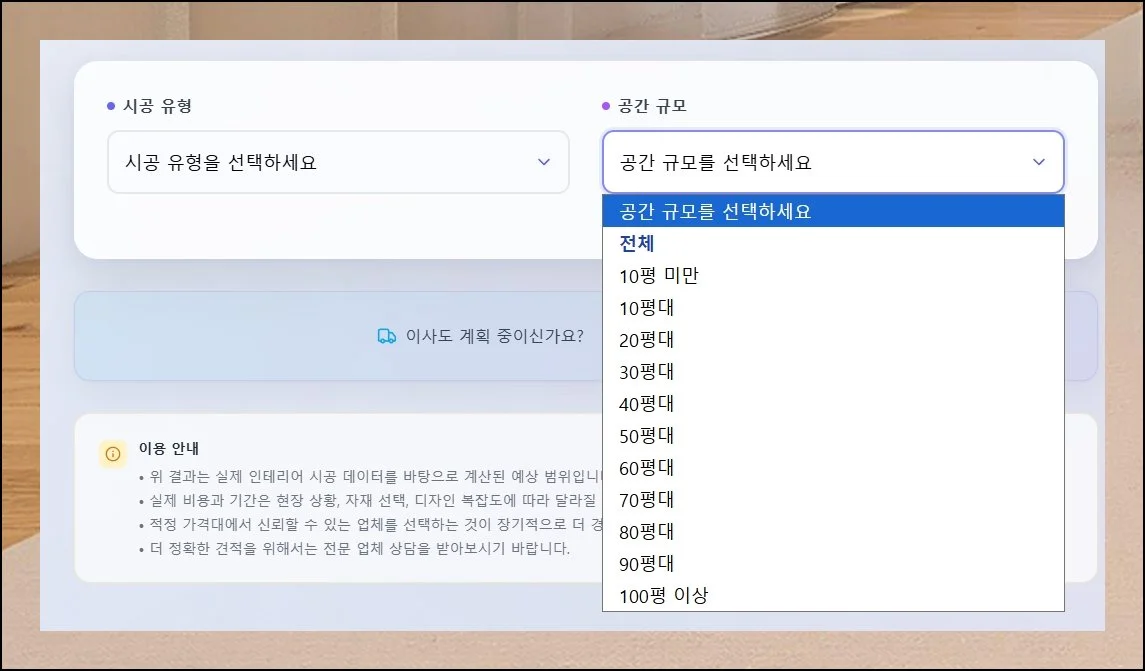Choose the 10평 미만 option
The height and width of the screenshot is (671, 1145).
point(832,276)
